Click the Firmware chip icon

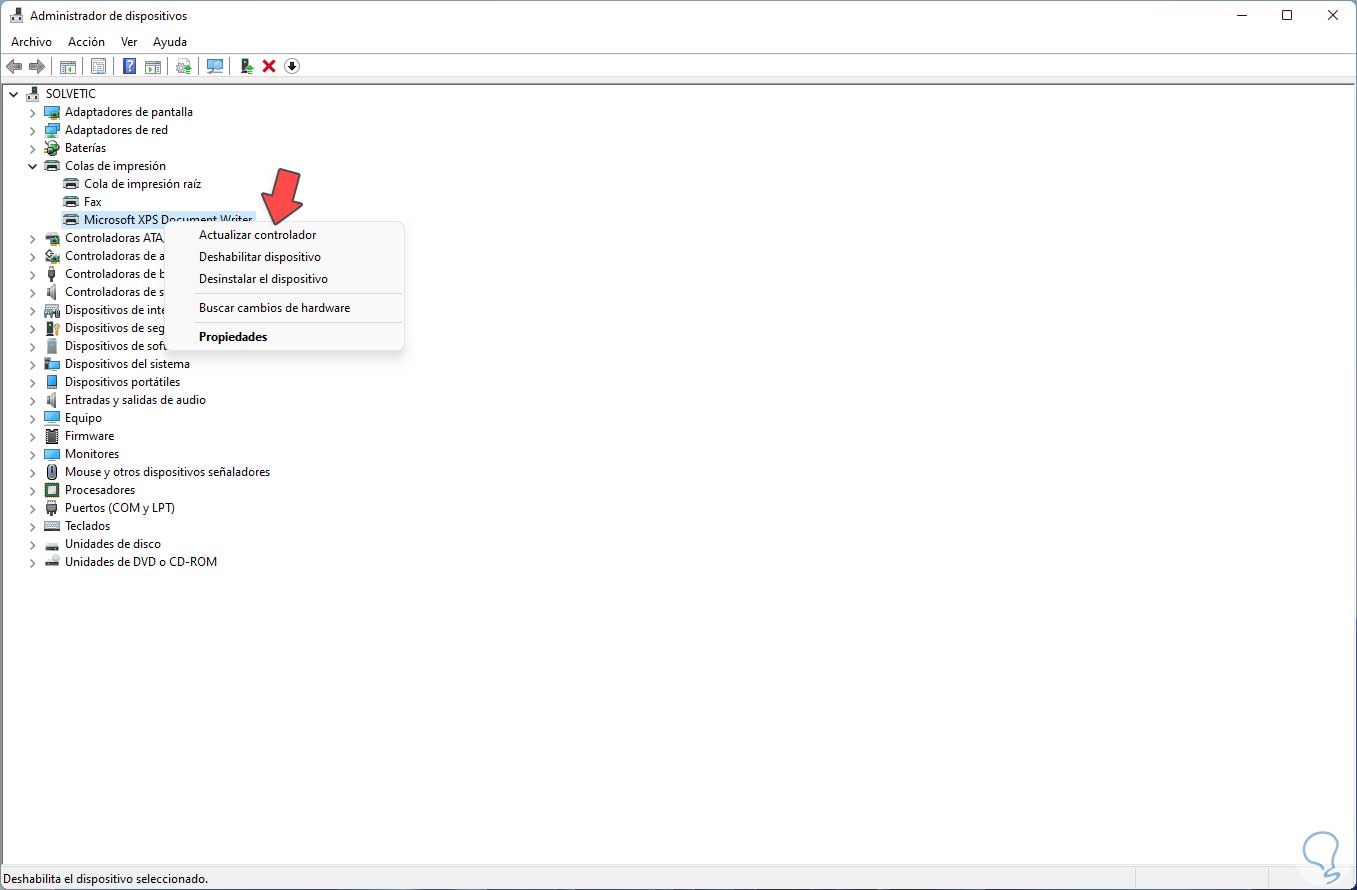(x=52, y=436)
